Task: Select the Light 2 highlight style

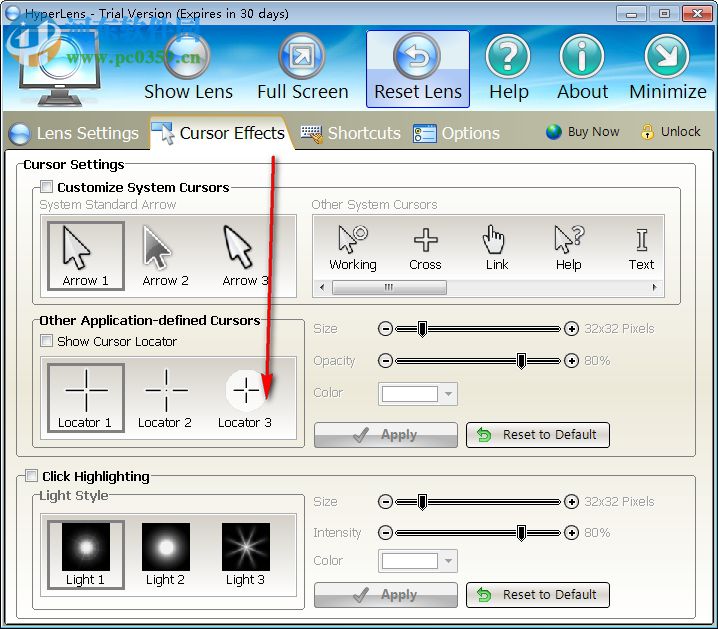Action: click(x=165, y=554)
